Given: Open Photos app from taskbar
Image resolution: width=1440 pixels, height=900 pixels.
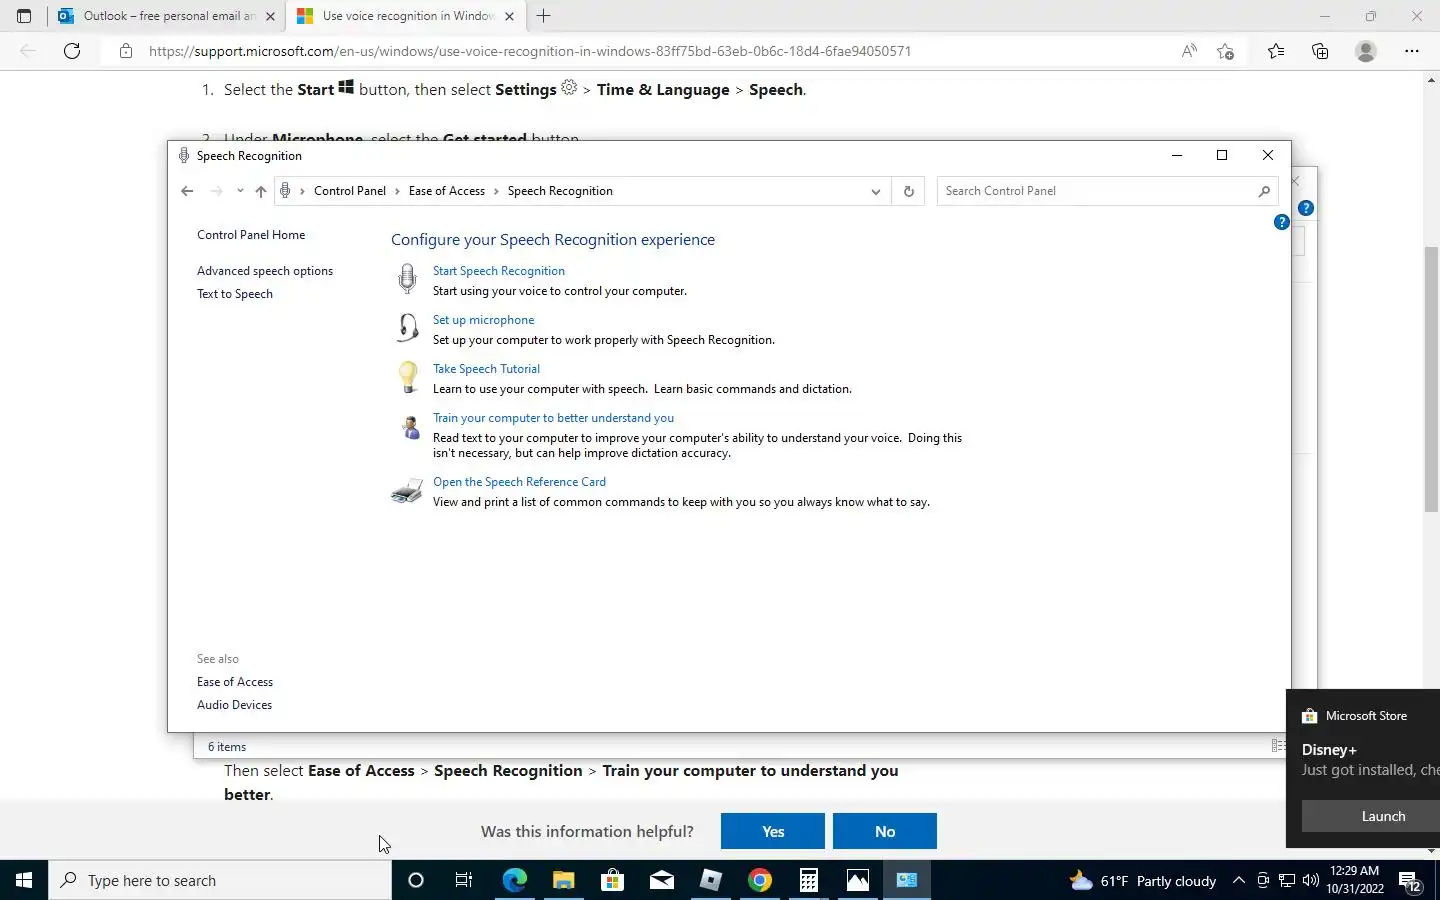Looking at the screenshot, I should 858,880.
